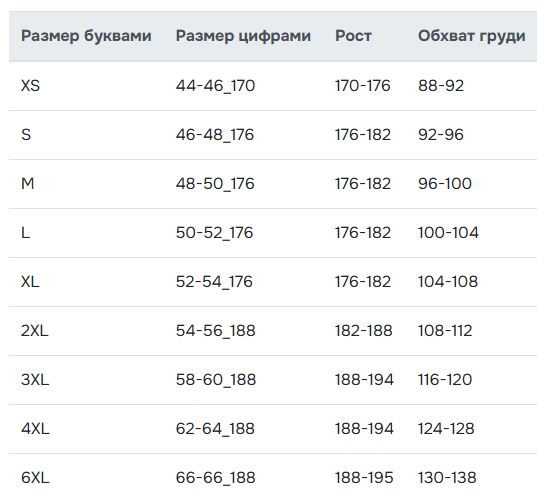Image resolution: width=537 pixels, height=502 pixels.
Task: Click the 44-46_170 numeric size cell
Action: point(215,86)
